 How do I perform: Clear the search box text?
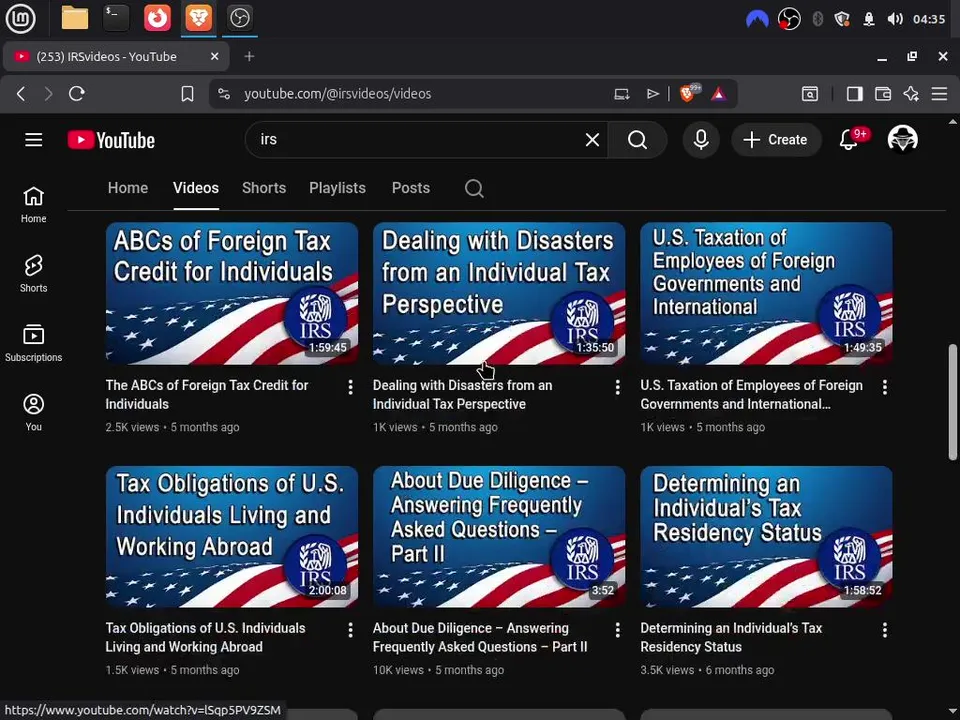coord(592,140)
